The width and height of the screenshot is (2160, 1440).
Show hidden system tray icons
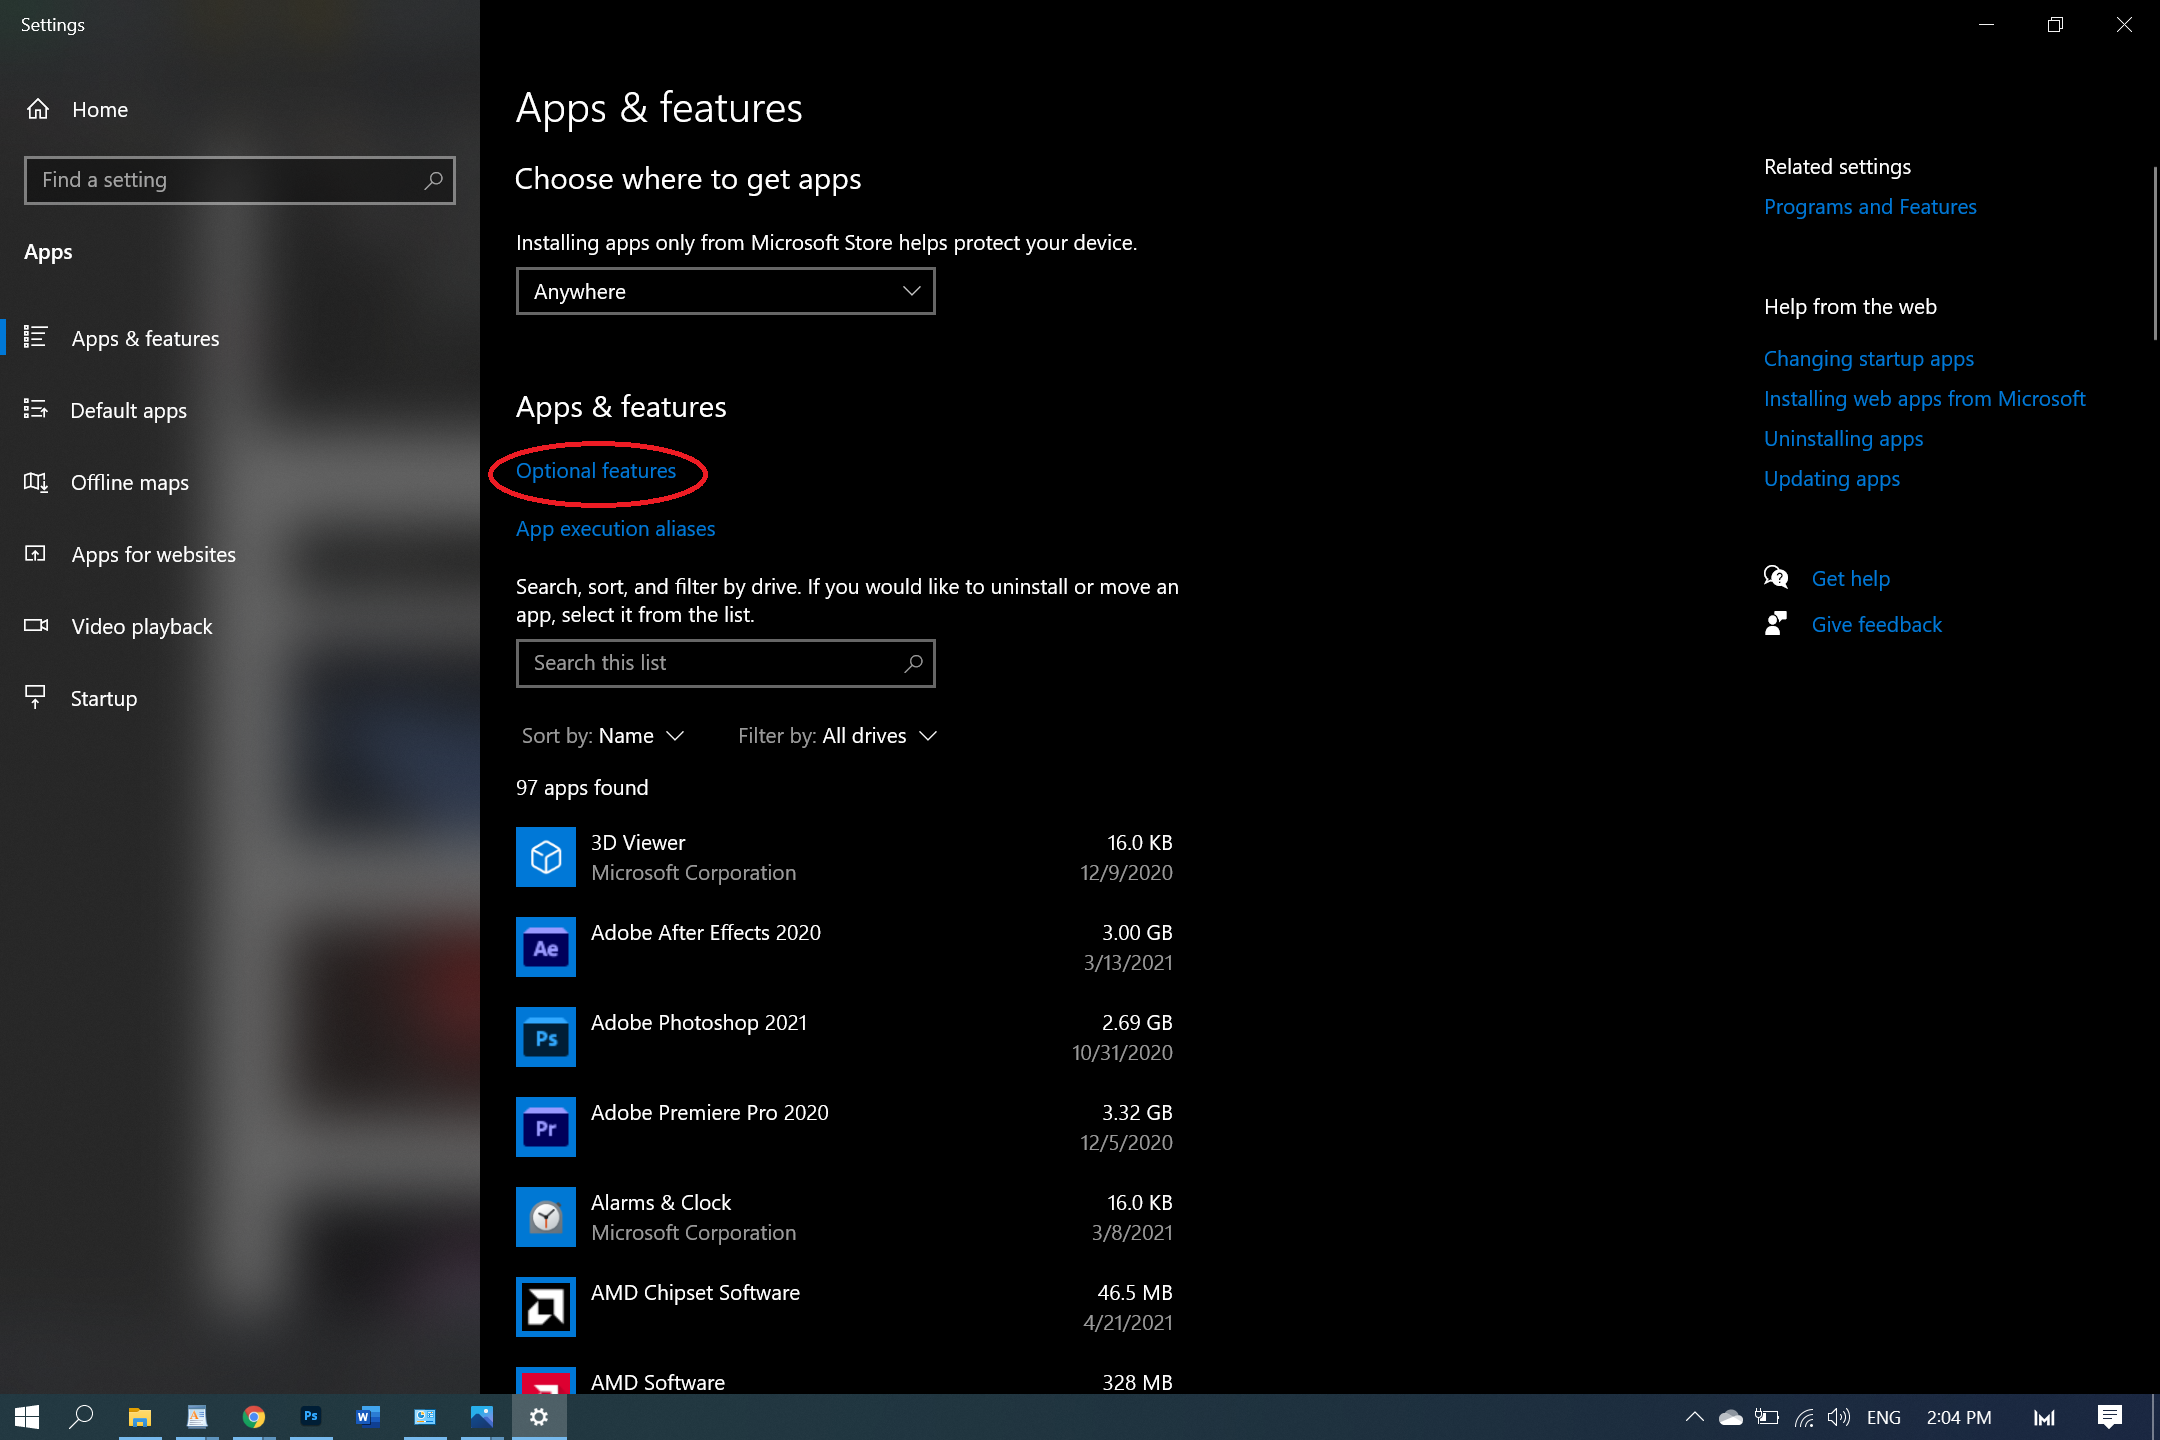1695,1417
